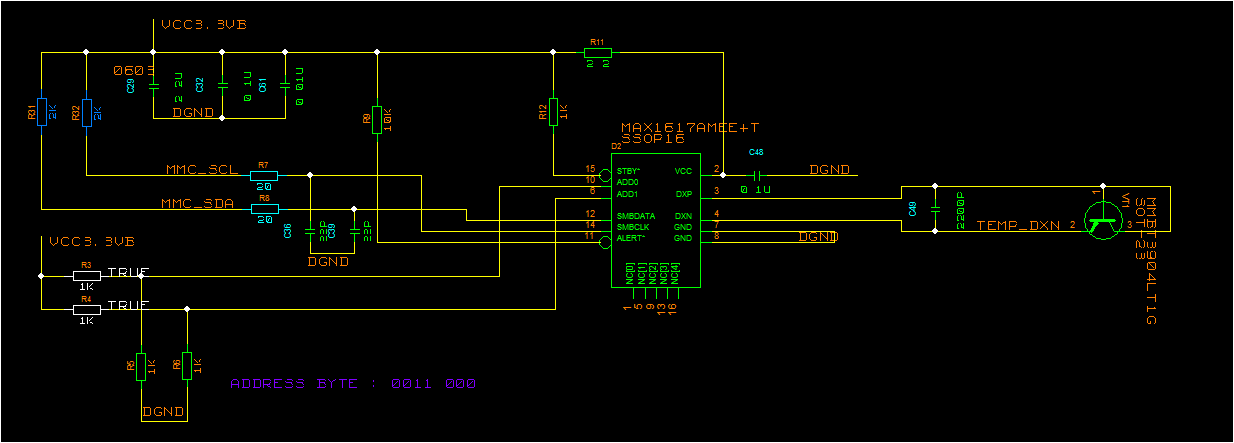Click the 10K value of R9
This screenshot has width=1234, height=443.
[389, 122]
